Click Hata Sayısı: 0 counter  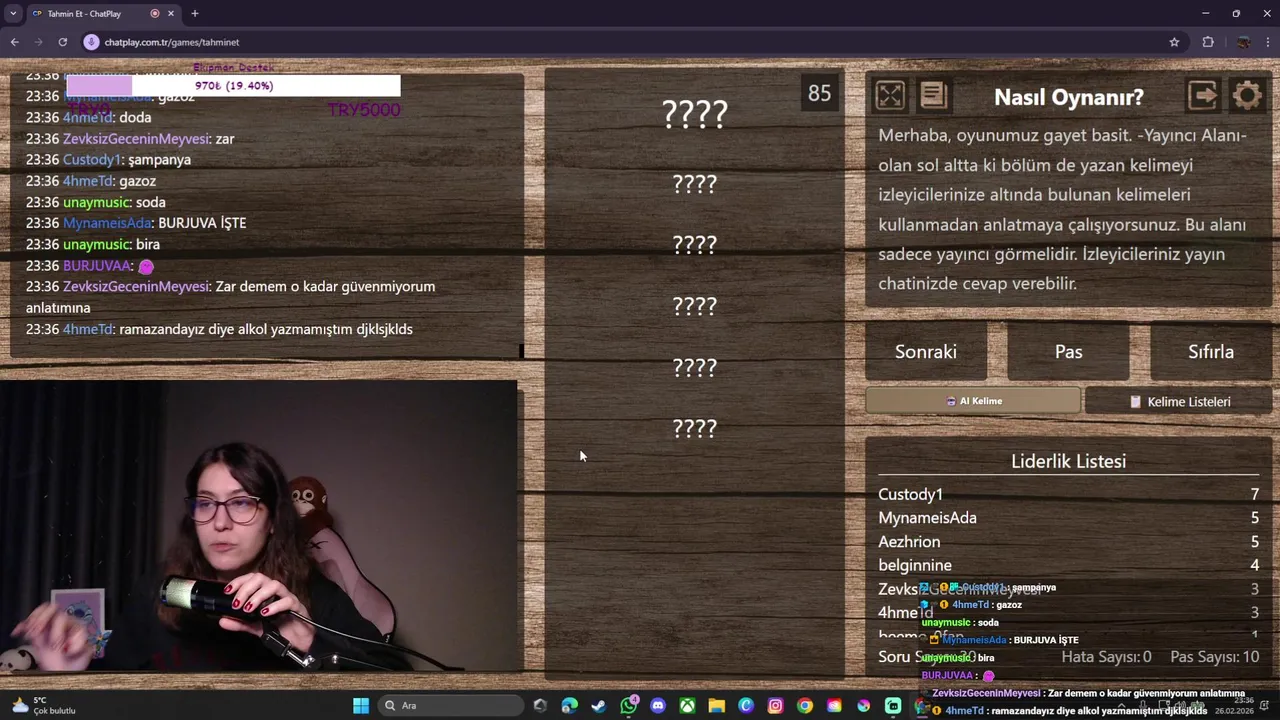[x=1106, y=657]
